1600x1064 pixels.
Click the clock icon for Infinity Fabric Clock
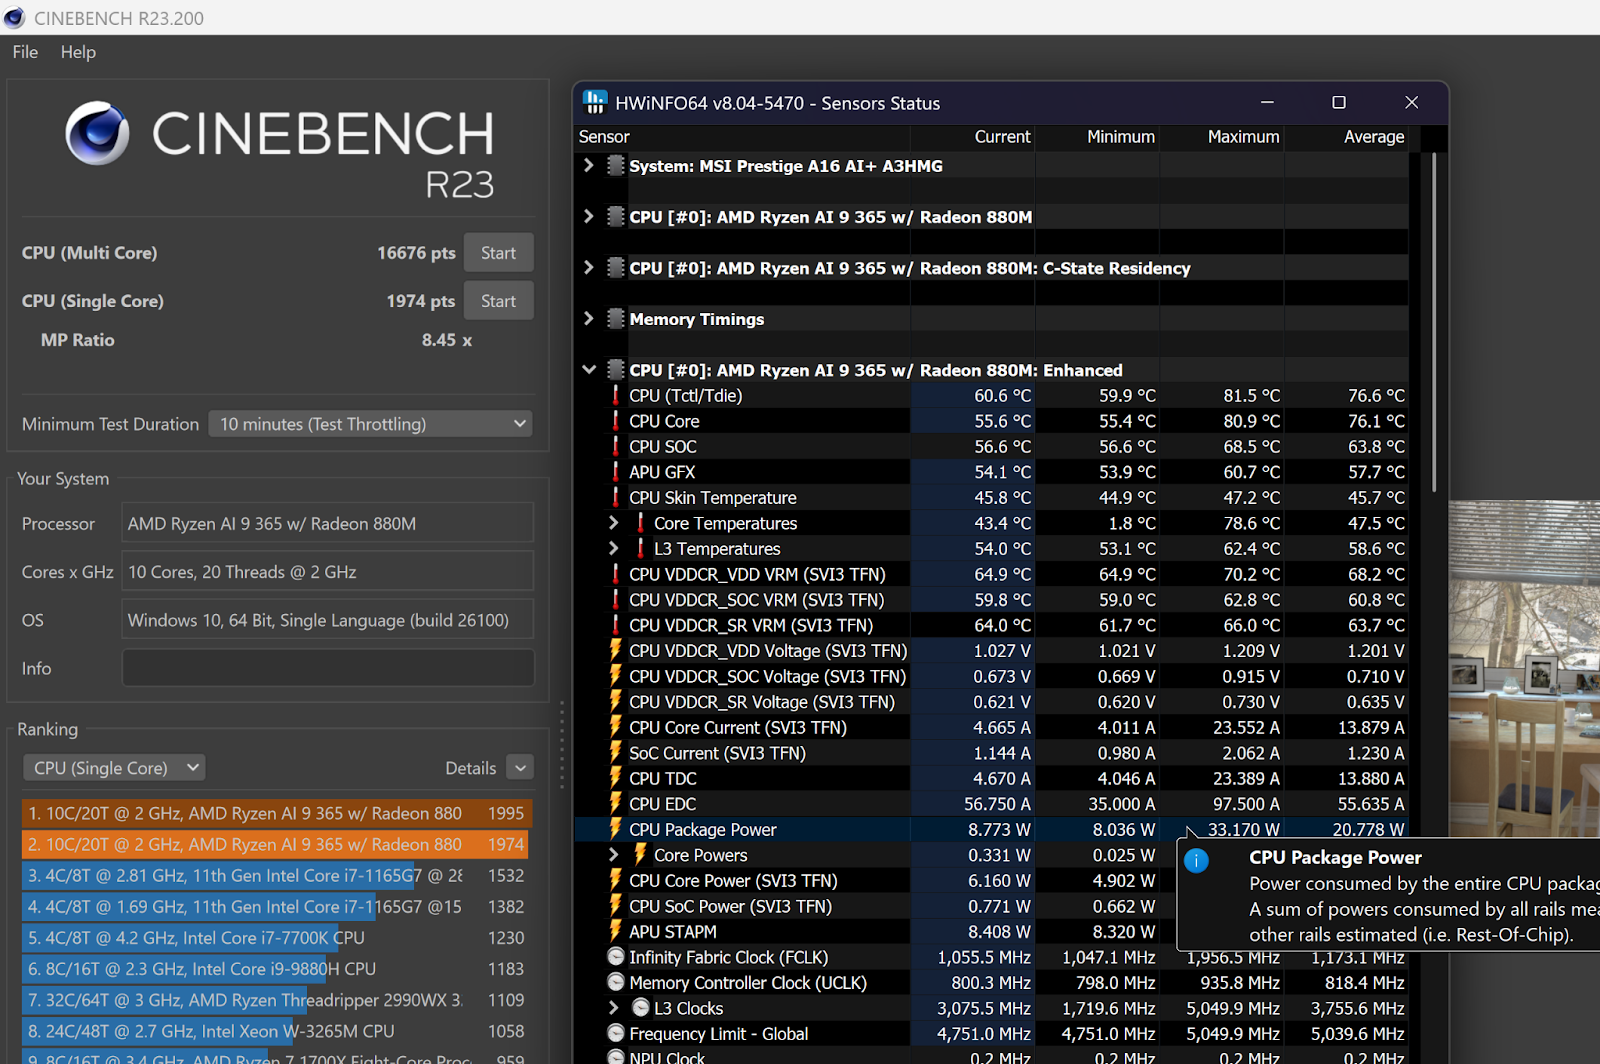pos(616,957)
